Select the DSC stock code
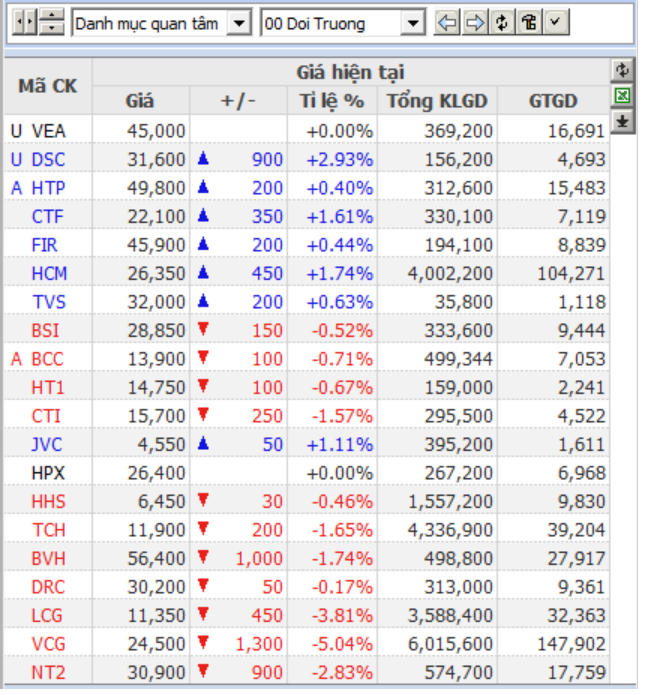 click(48, 160)
